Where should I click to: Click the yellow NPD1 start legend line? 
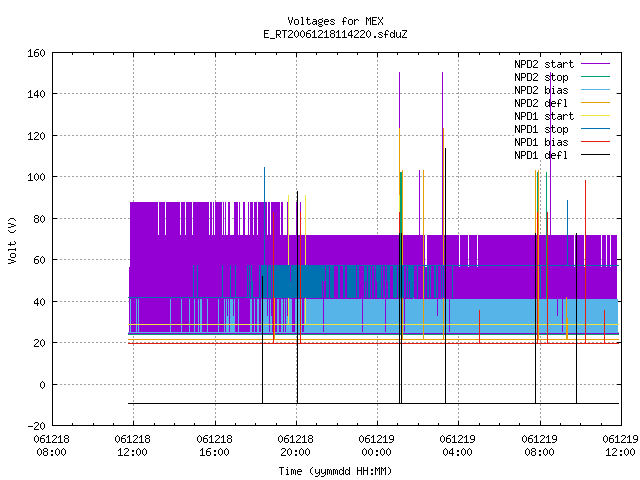(595, 116)
